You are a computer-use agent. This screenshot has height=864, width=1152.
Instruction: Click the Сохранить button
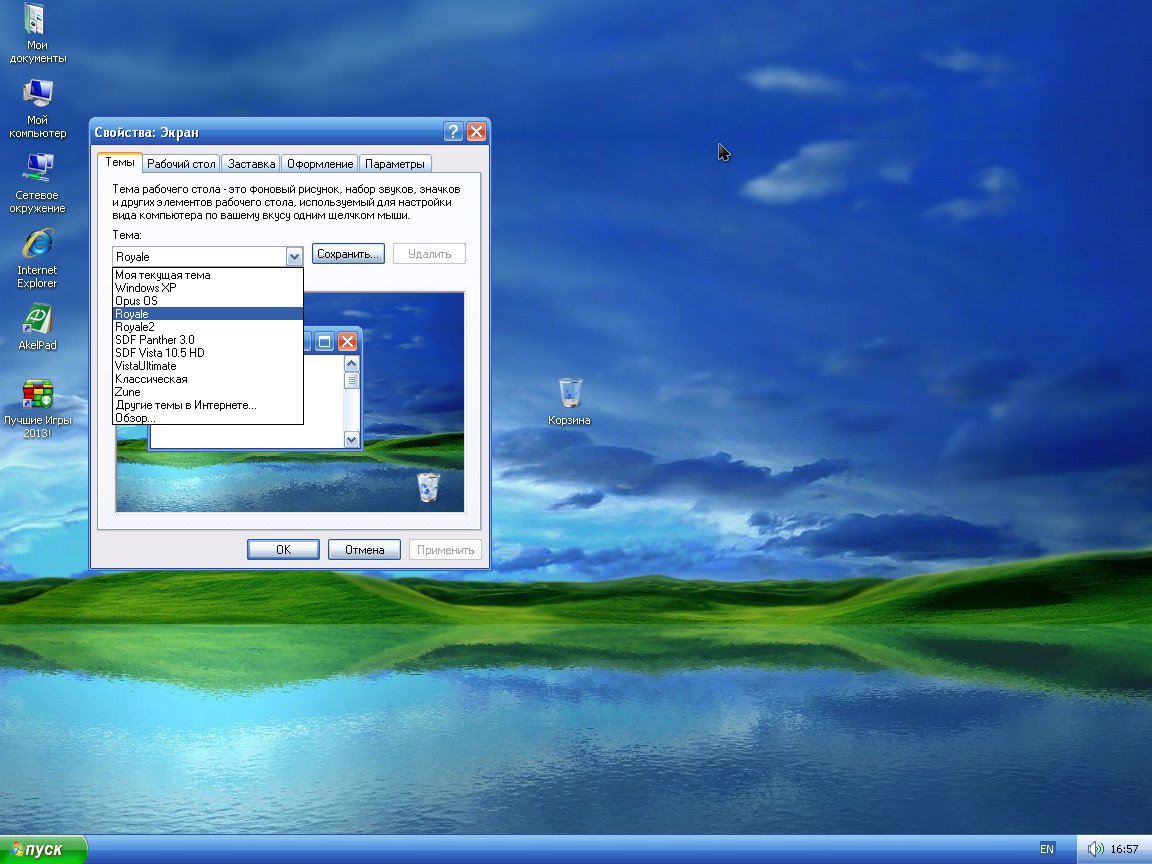point(347,253)
